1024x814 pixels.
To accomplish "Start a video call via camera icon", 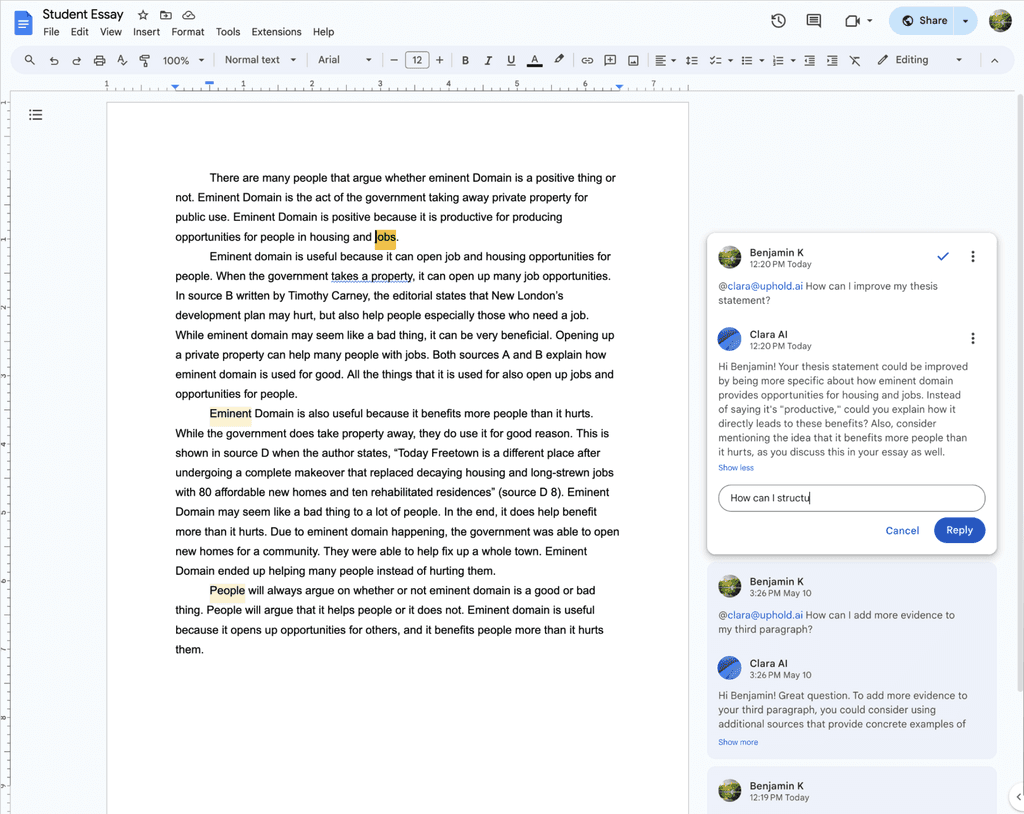I will coord(852,21).
